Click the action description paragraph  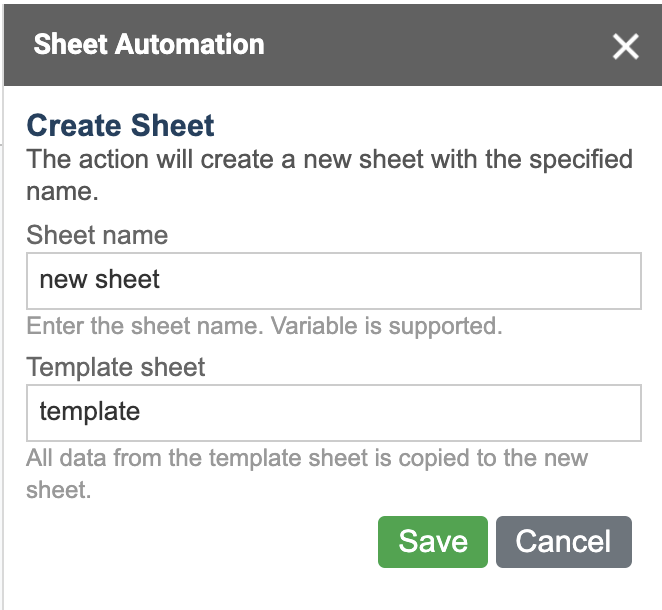[x=329, y=175]
